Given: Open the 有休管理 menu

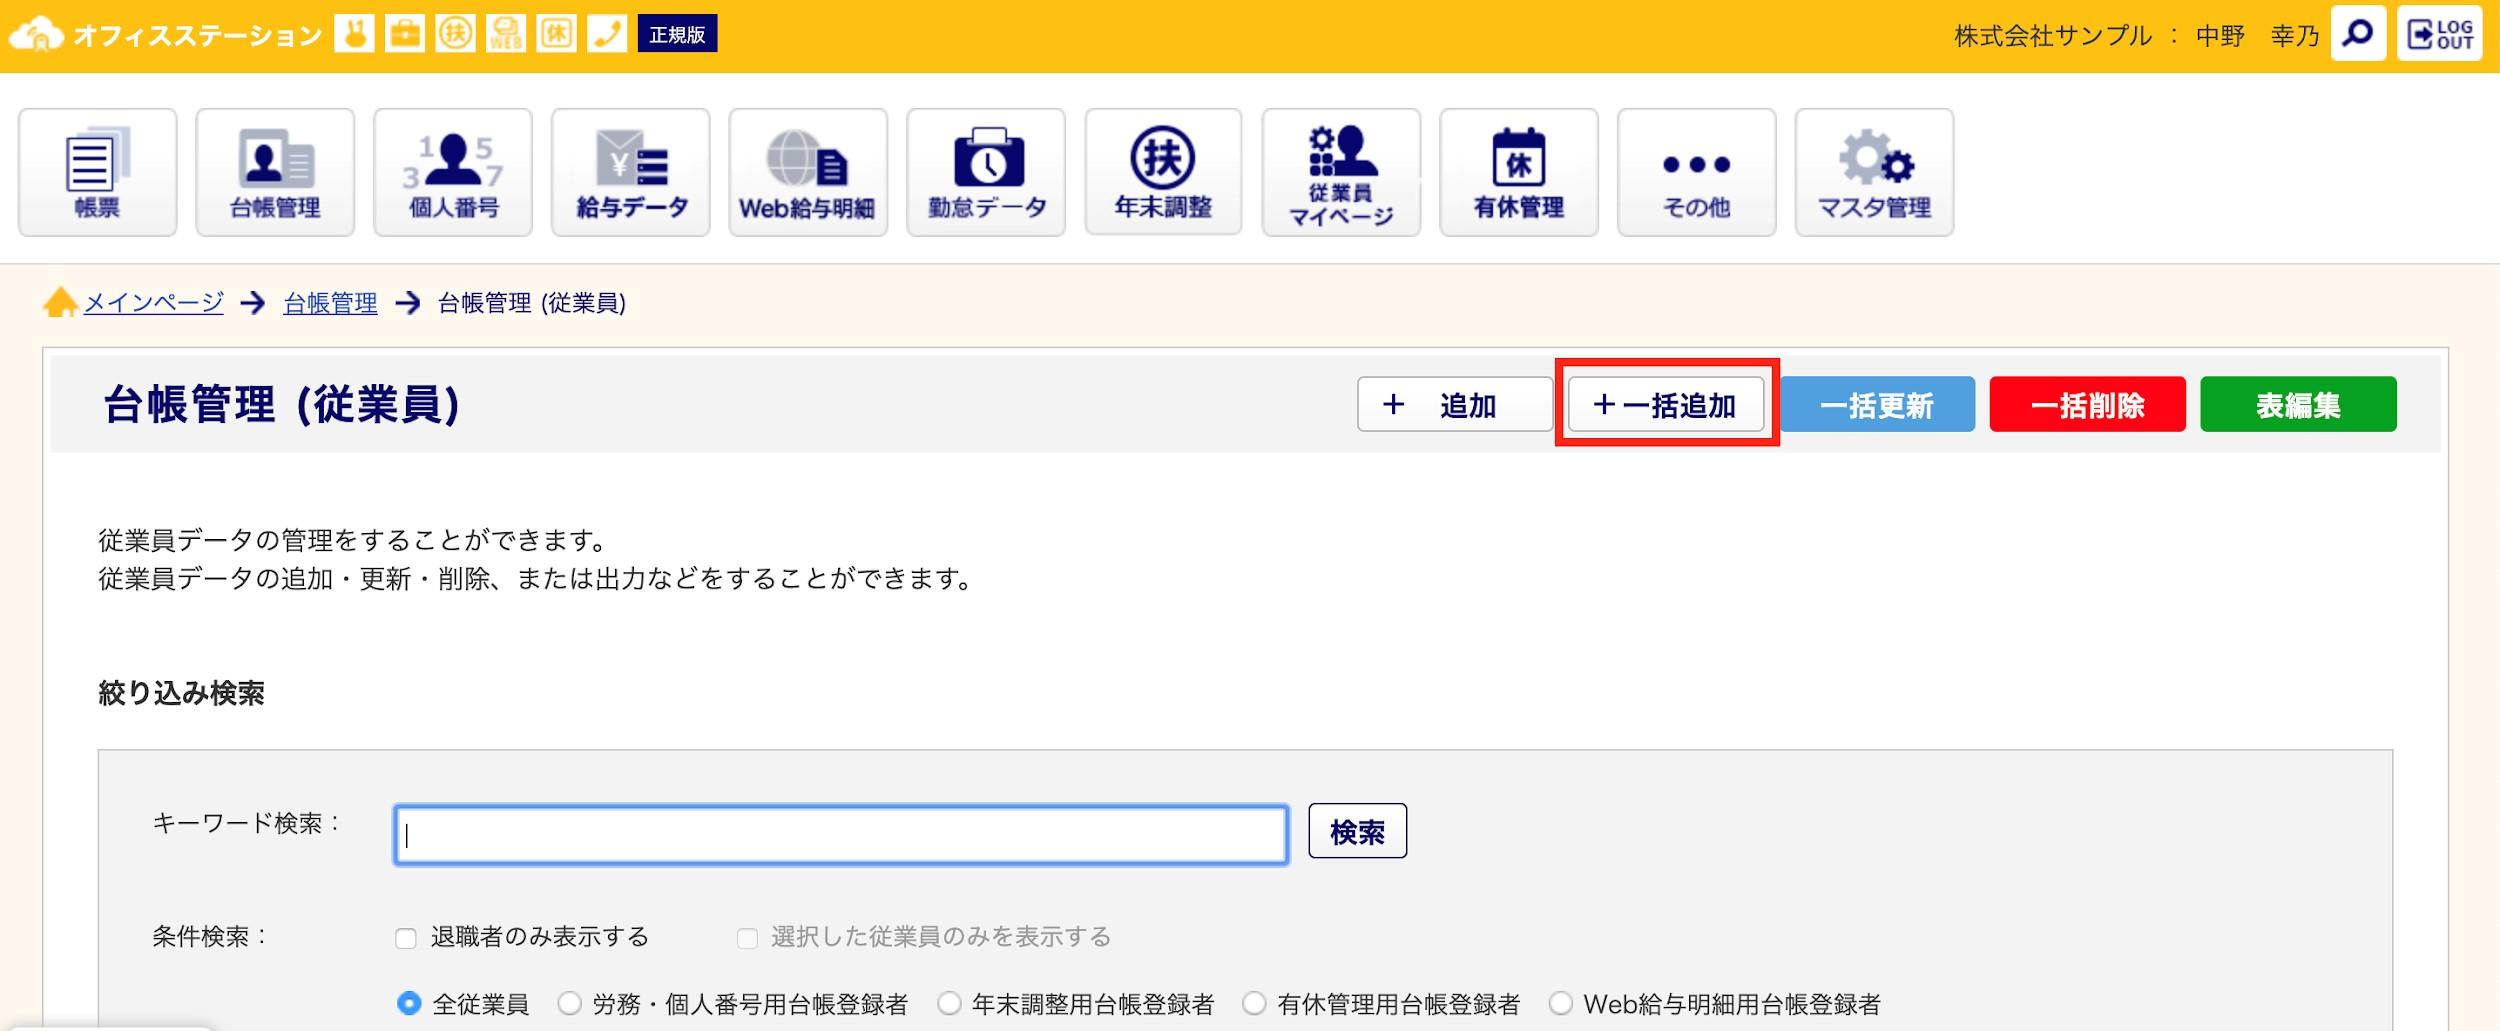Looking at the screenshot, I should point(1519,172).
